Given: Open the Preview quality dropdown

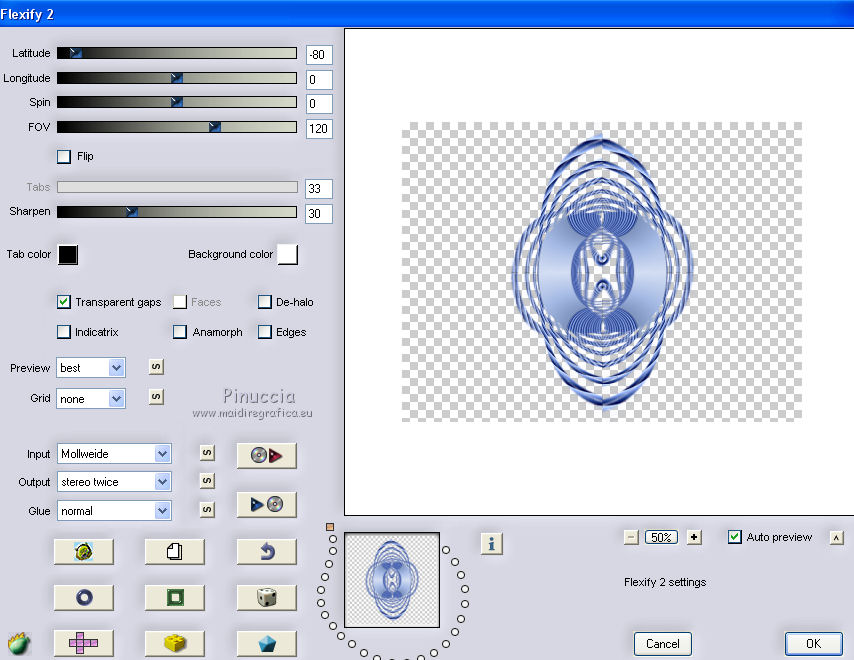Looking at the screenshot, I should 91,368.
